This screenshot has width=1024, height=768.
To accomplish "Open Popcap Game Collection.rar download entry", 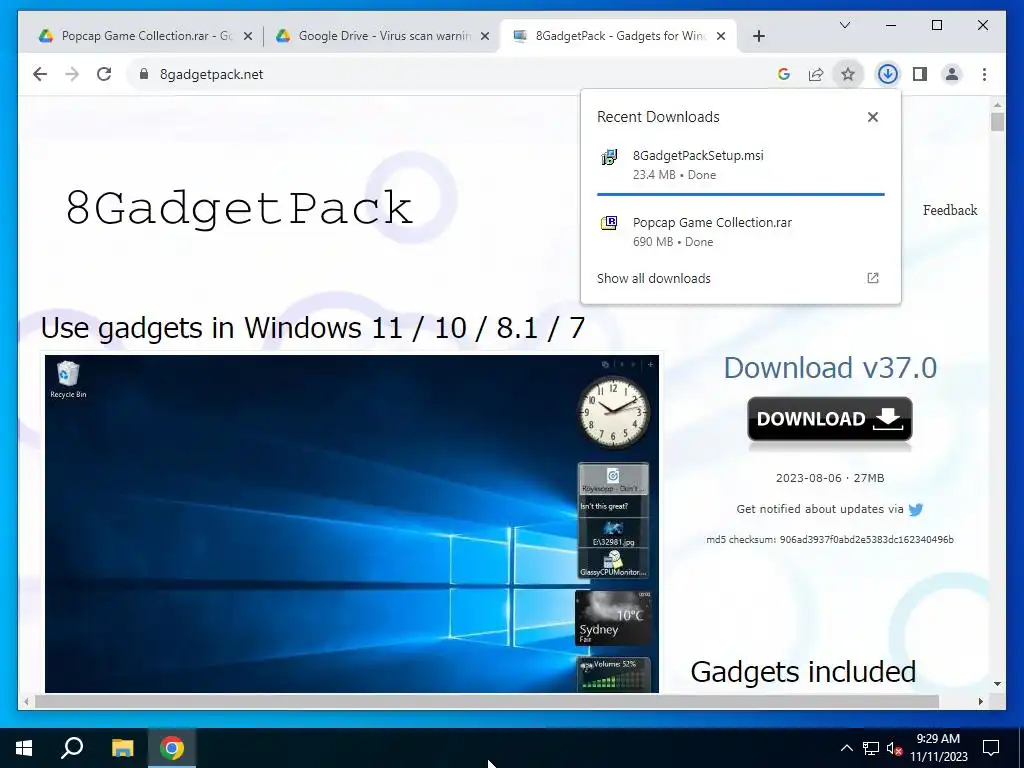I will pyautogui.click(x=741, y=232).
